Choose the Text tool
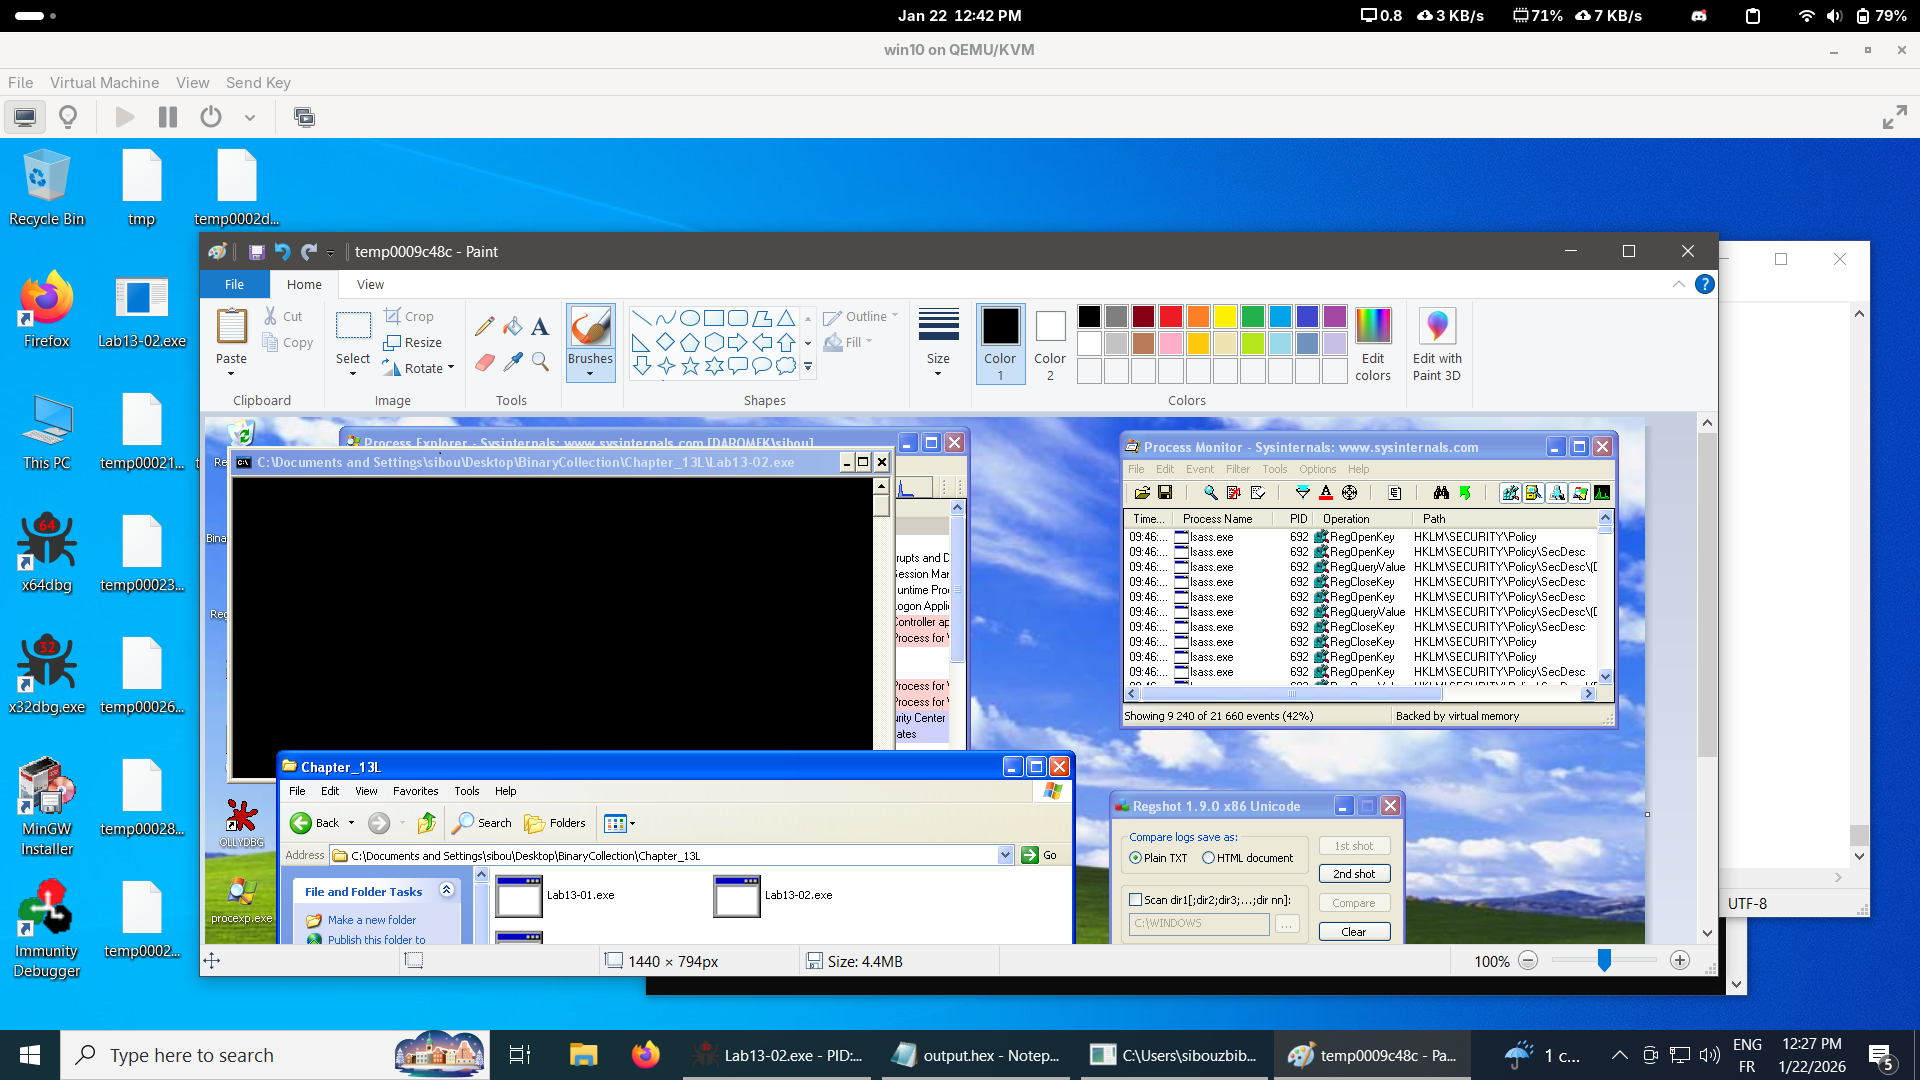Screen dimensions: 1920x1080 tap(540, 326)
